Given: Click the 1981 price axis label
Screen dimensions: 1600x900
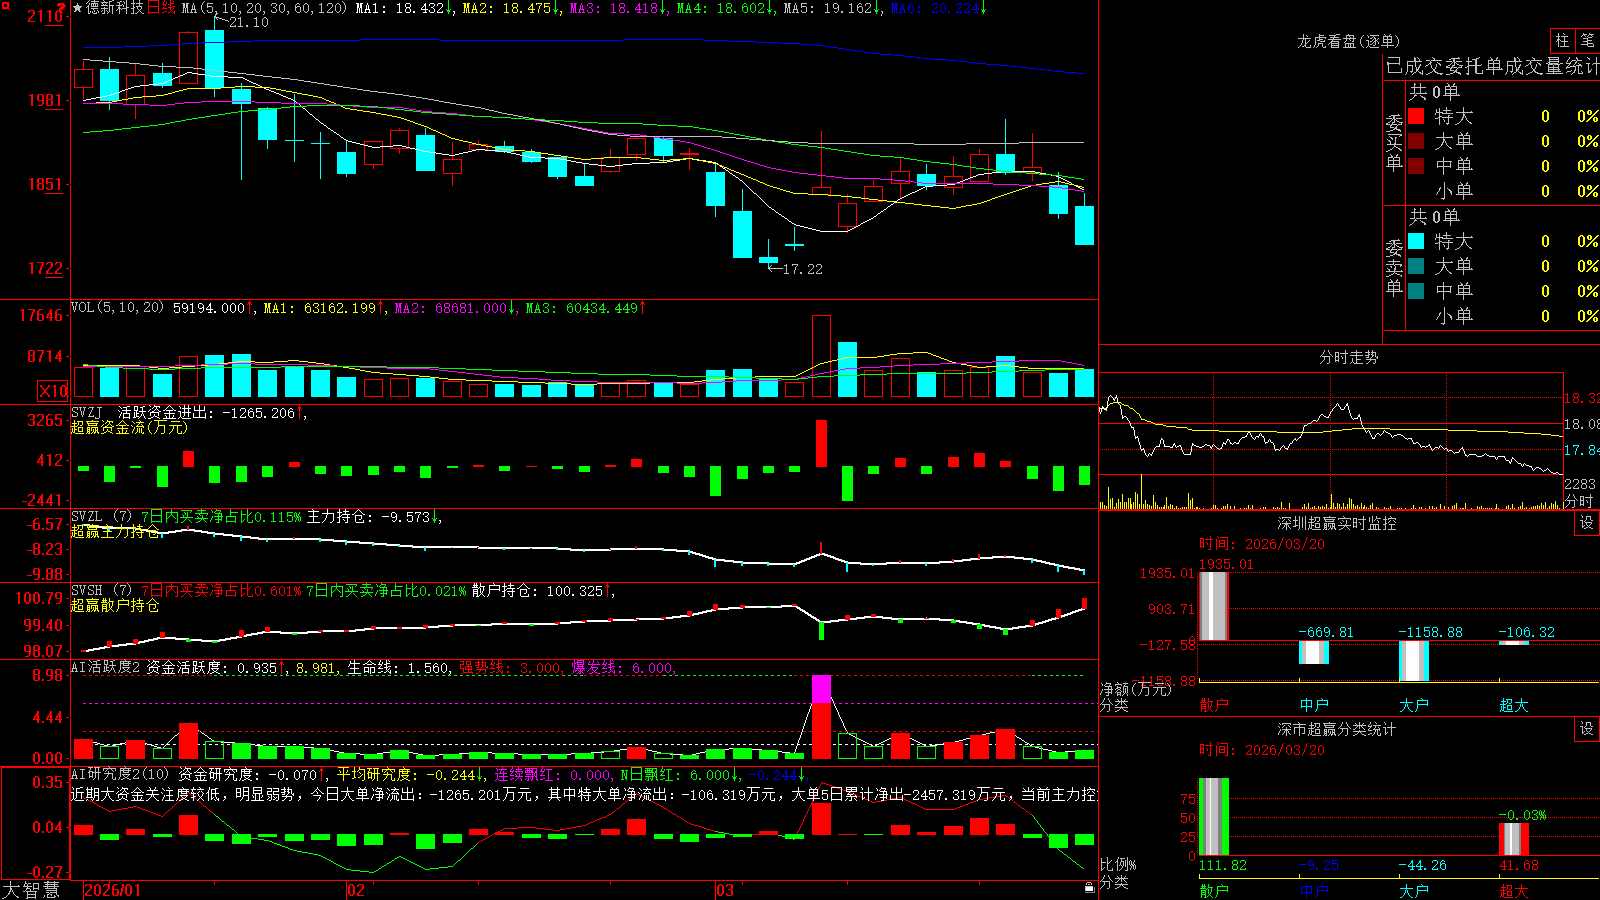Looking at the screenshot, I should pyautogui.click(x=45, y=100).
